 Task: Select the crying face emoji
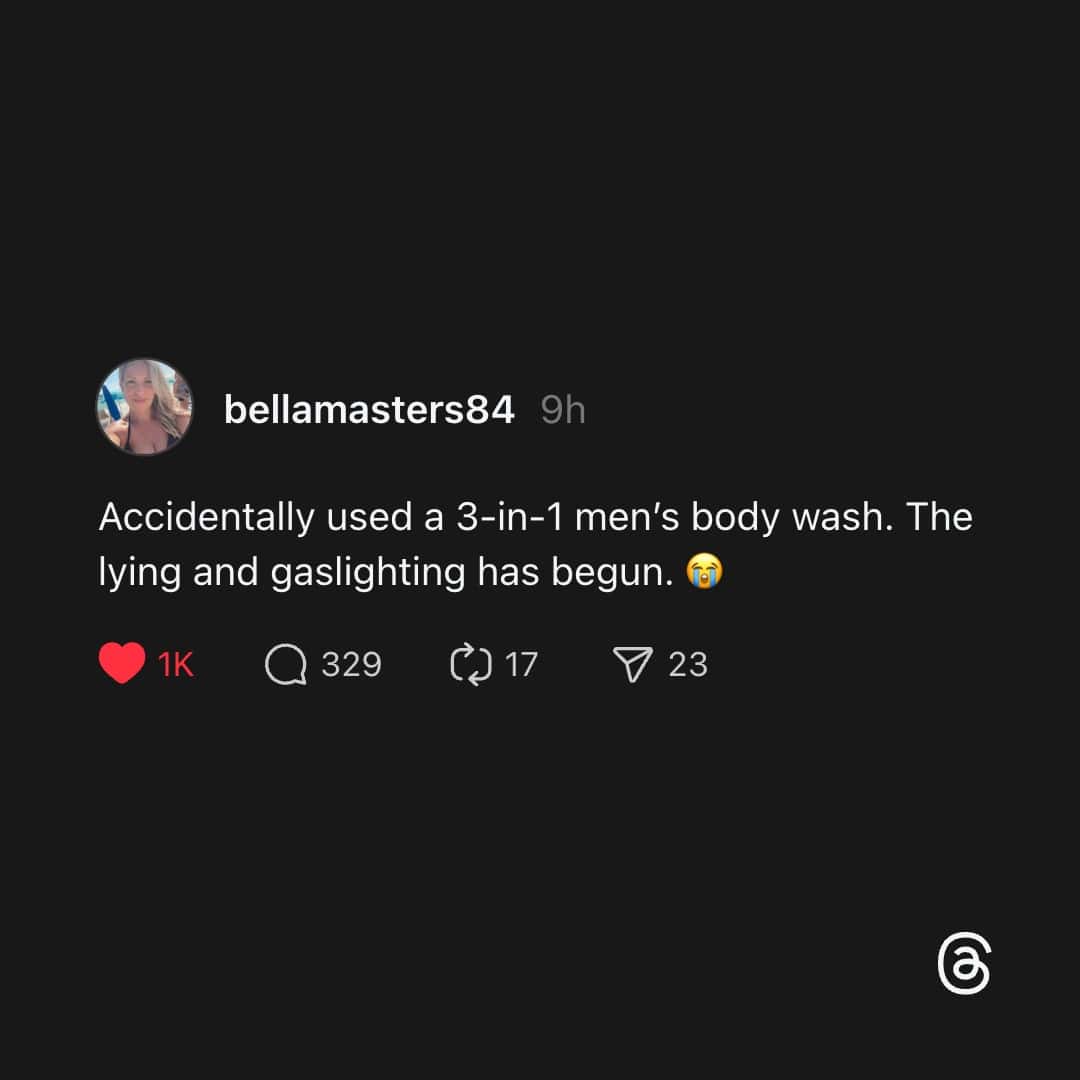704,571
